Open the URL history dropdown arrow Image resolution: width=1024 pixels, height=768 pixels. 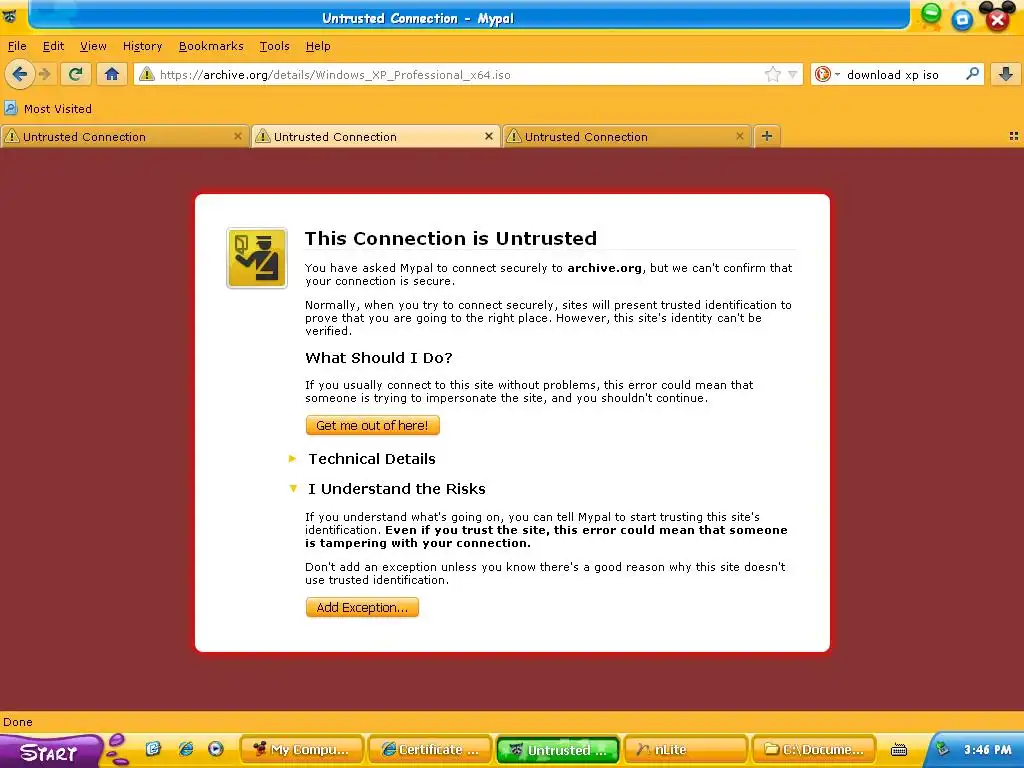pyautogui.click(x=792, y=74)
